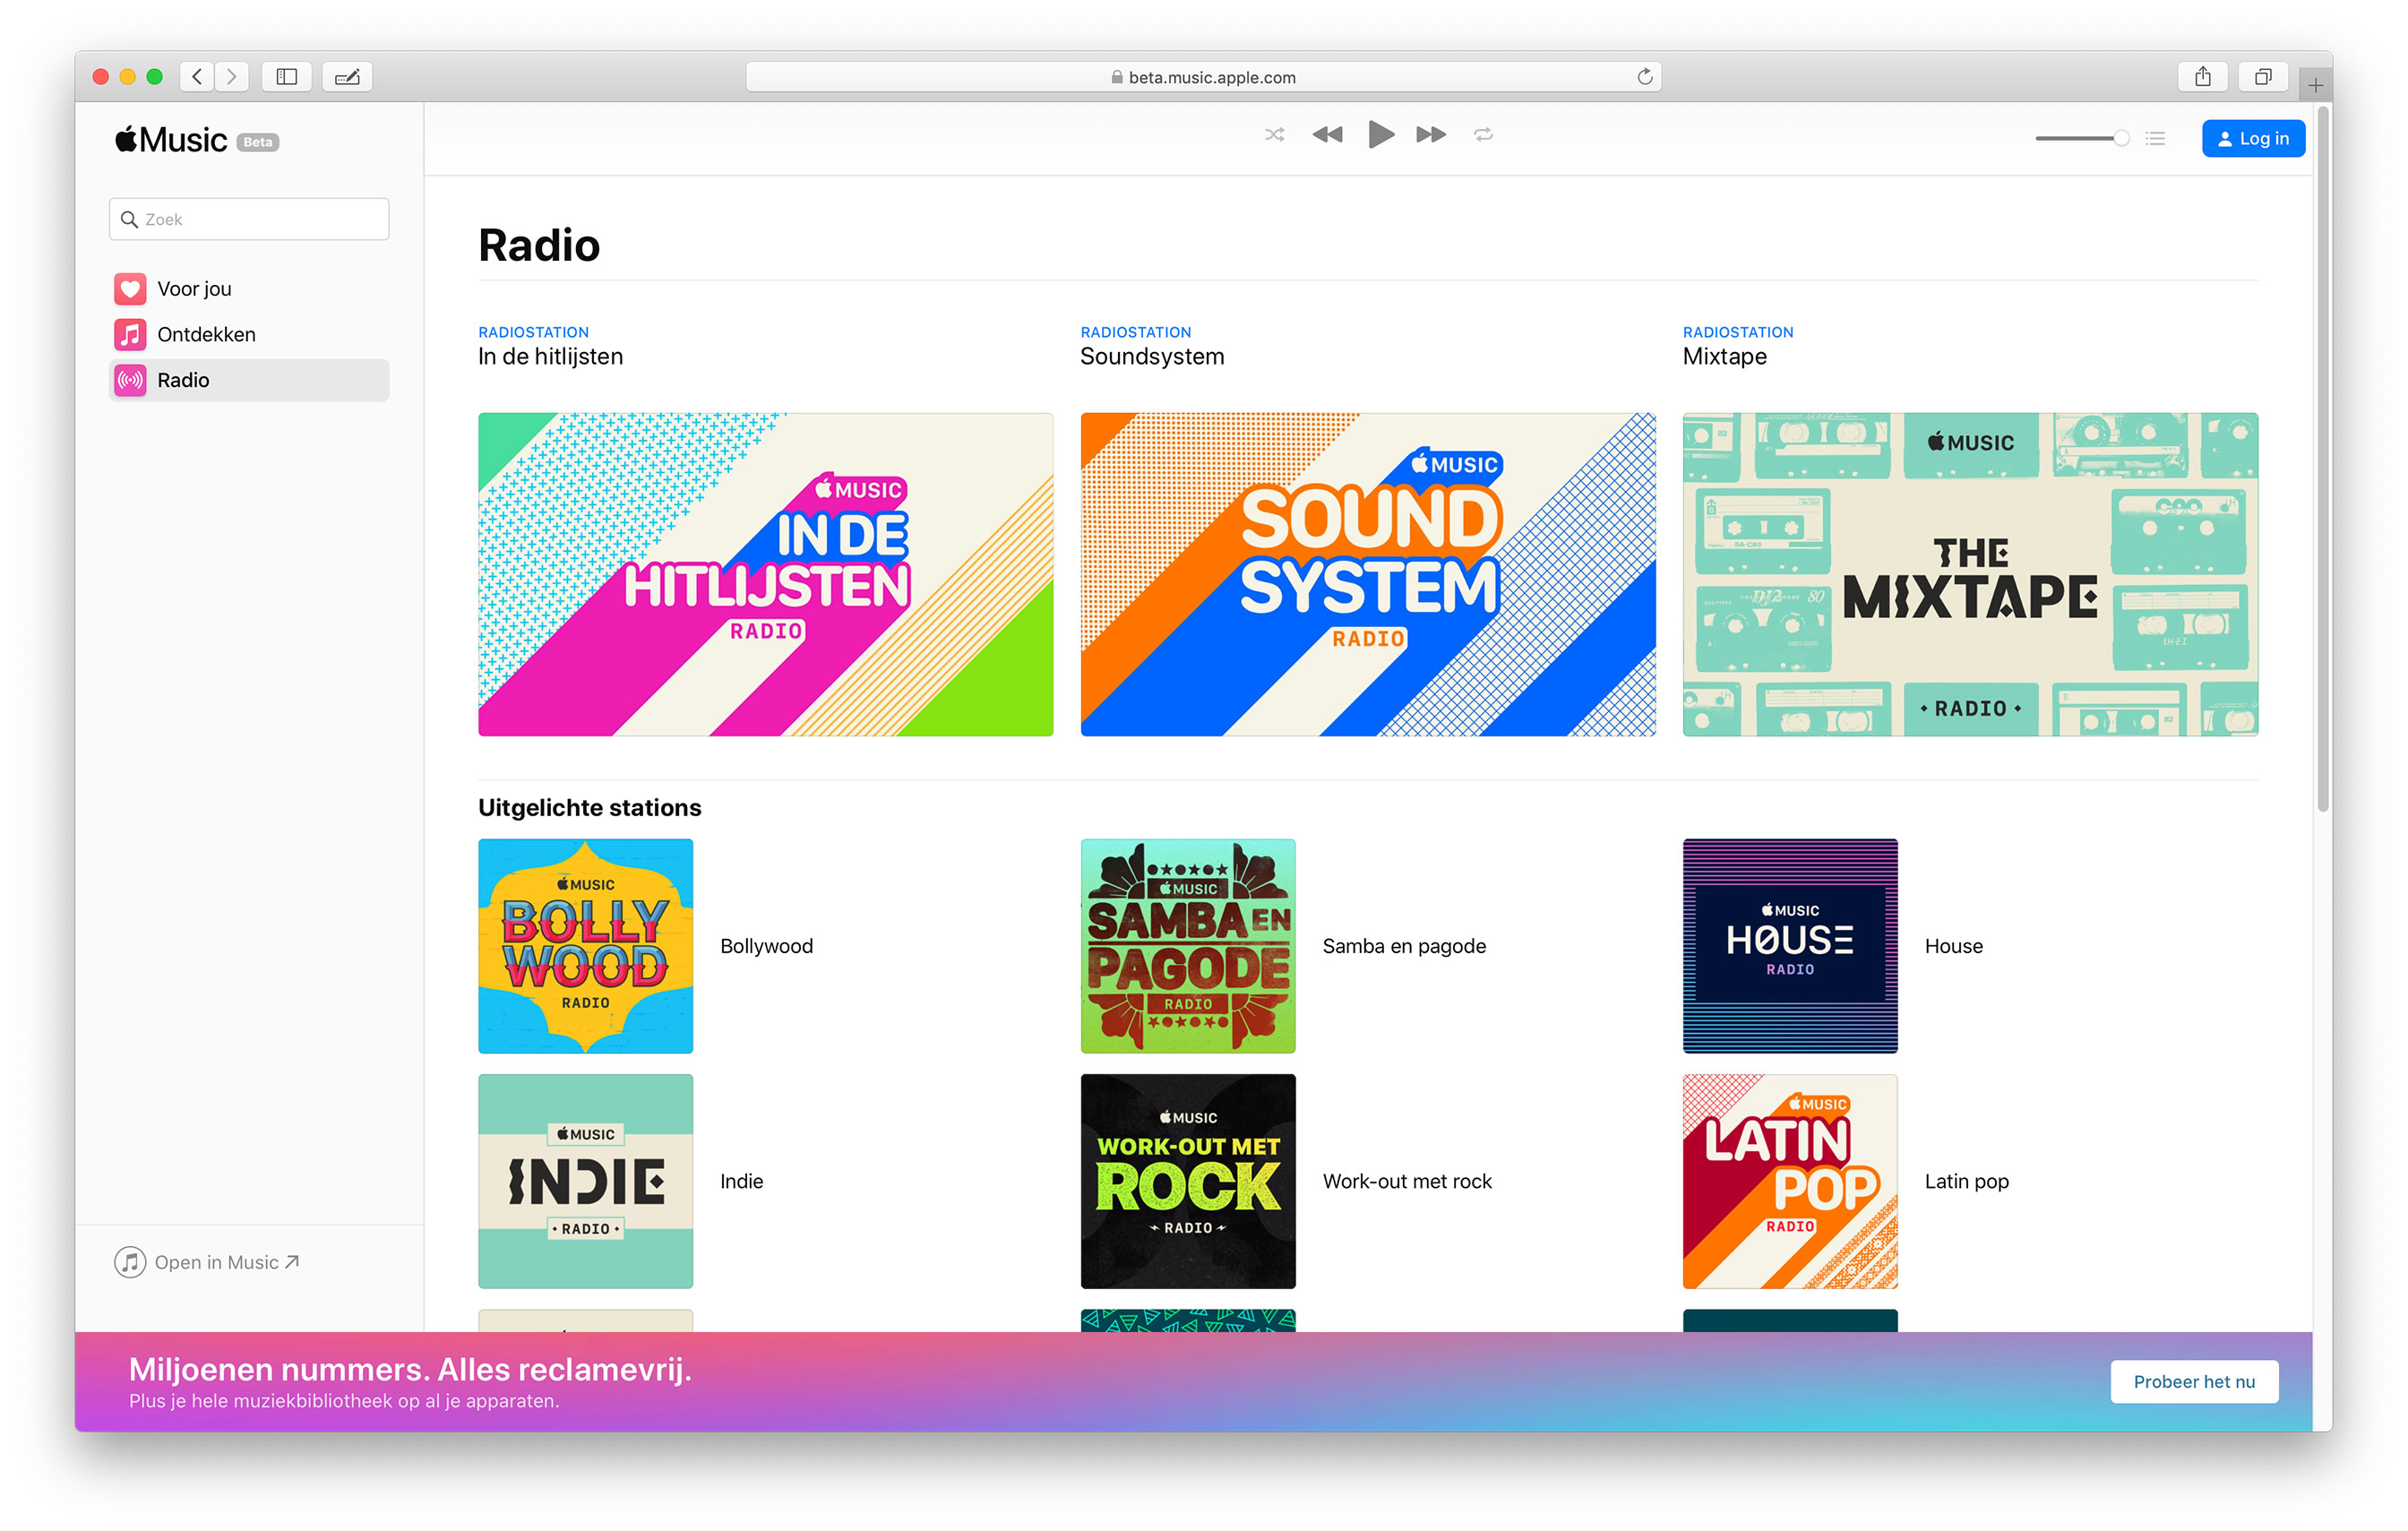This screenshot has width=2408, height=1531.
Task: Click the Indie station label
Action: tap(741, 1181)
